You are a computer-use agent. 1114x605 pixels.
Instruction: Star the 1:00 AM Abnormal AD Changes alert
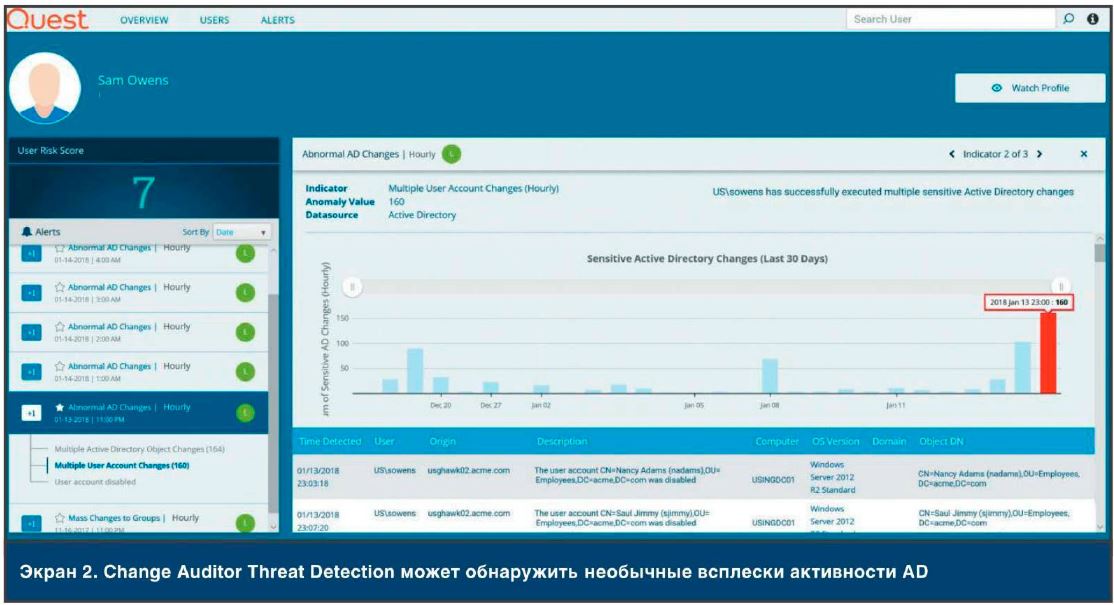click(60, 366)
